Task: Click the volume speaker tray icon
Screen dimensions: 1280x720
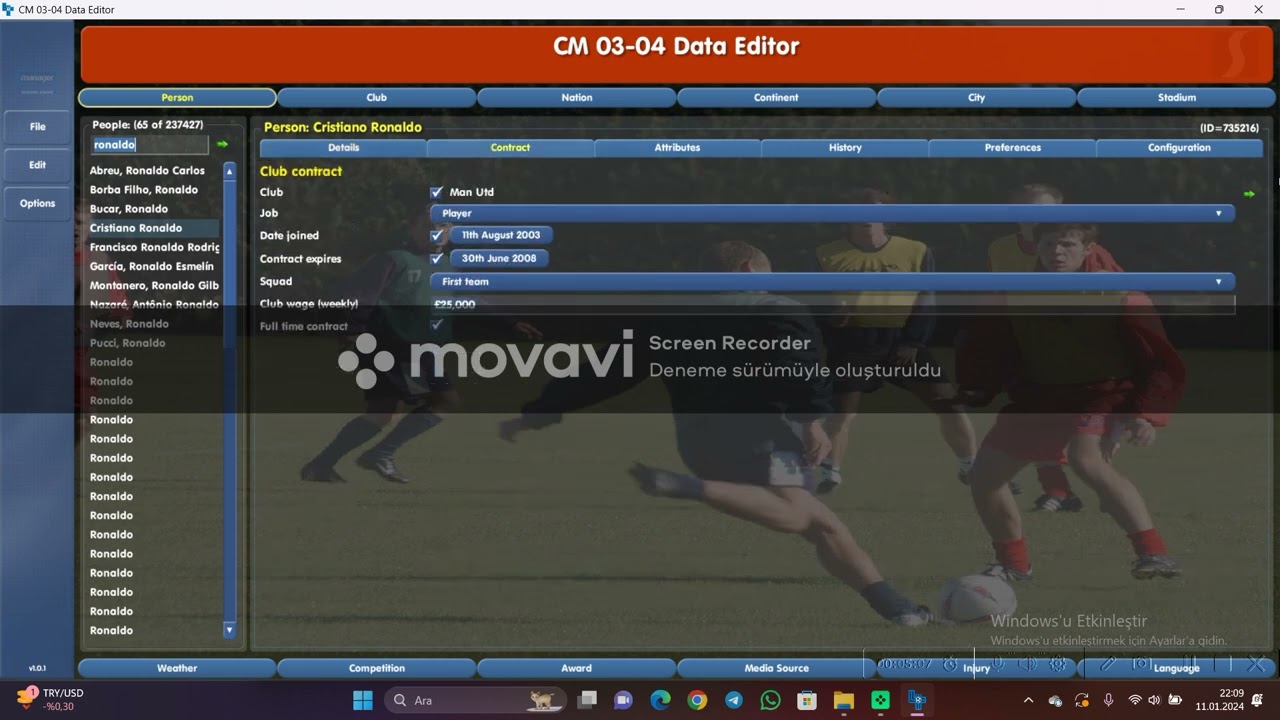Action: coord(1154,700)
